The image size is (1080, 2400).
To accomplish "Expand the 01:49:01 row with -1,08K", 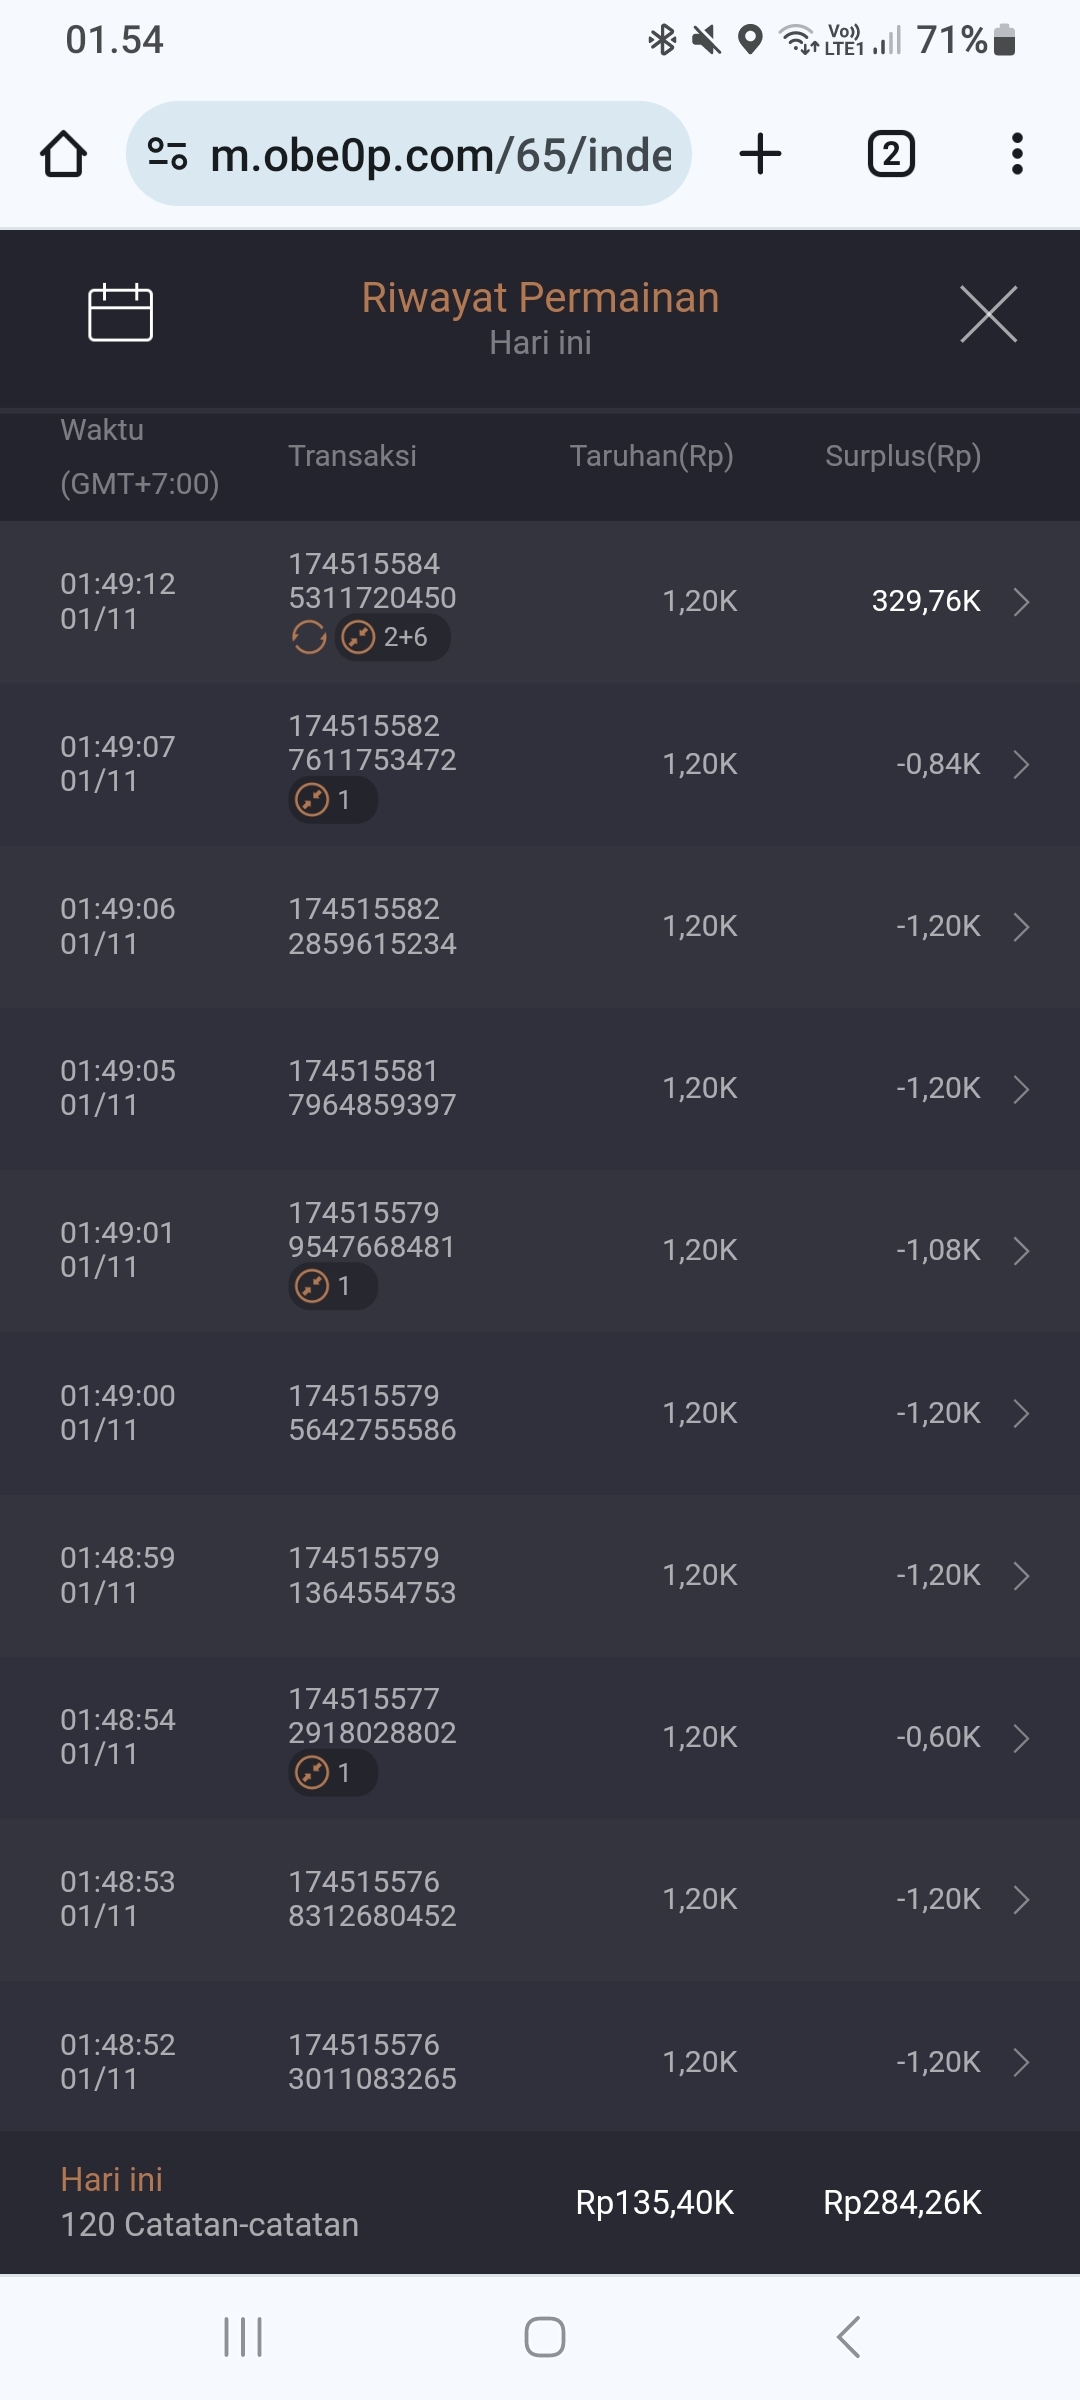I will (x=1021, y=1251).
